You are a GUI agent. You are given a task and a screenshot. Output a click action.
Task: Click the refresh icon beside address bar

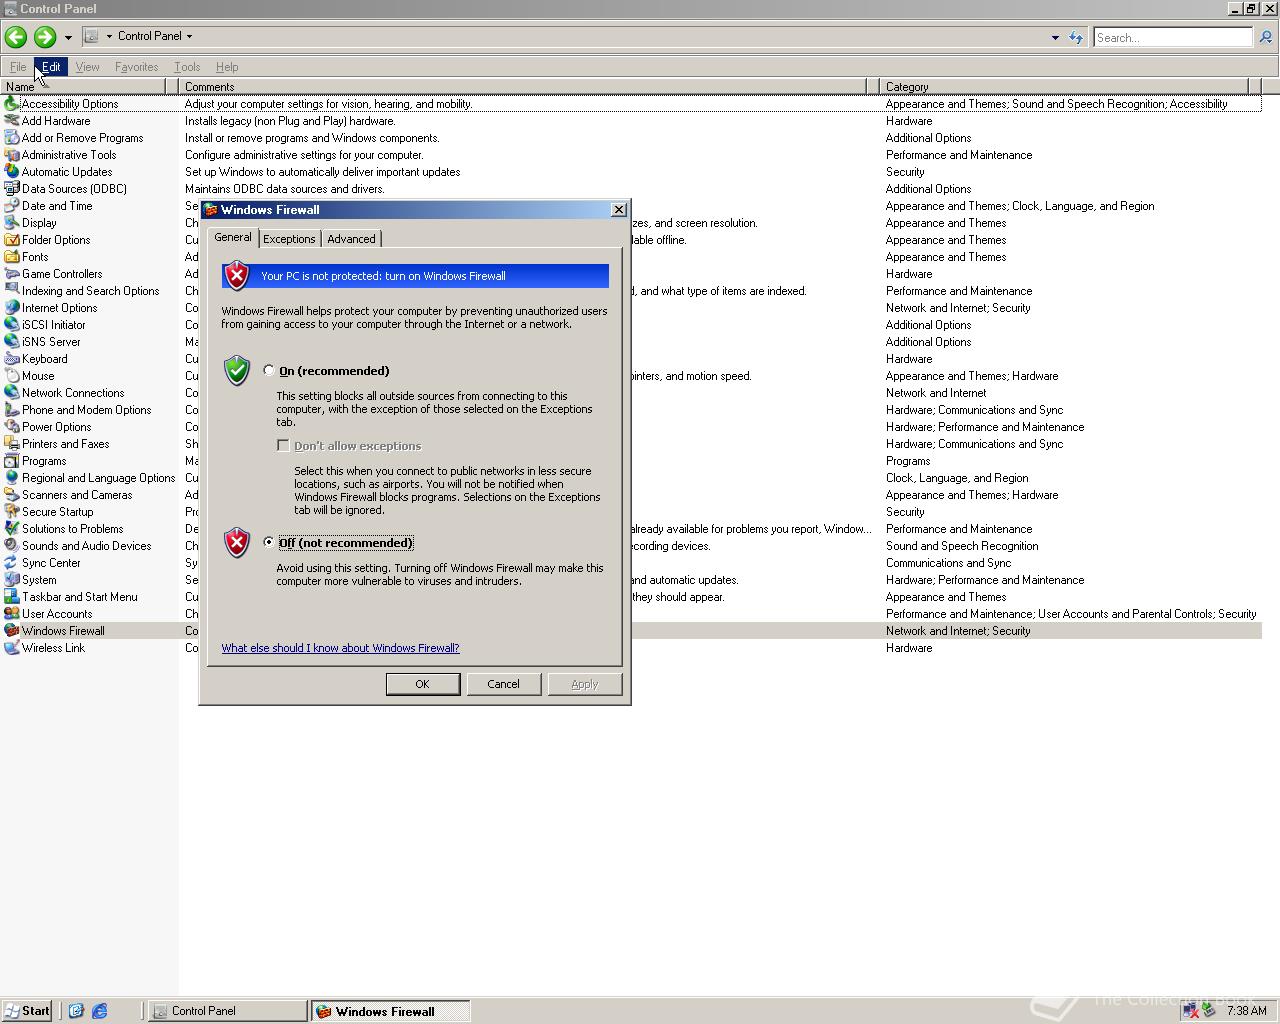1076,37
